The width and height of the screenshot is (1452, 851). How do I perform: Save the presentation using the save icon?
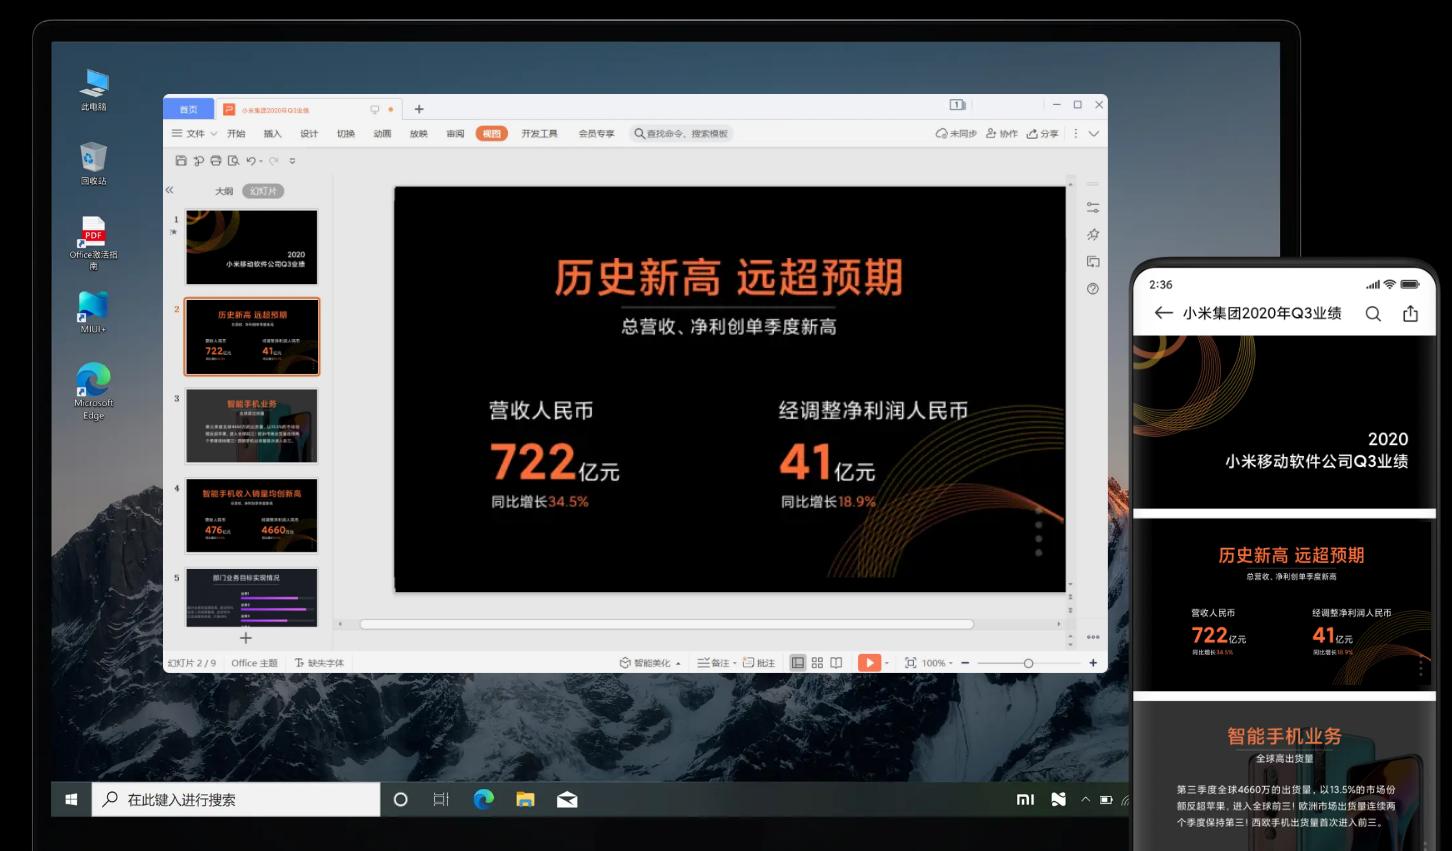pyautogui.click(x=182, y=160)
